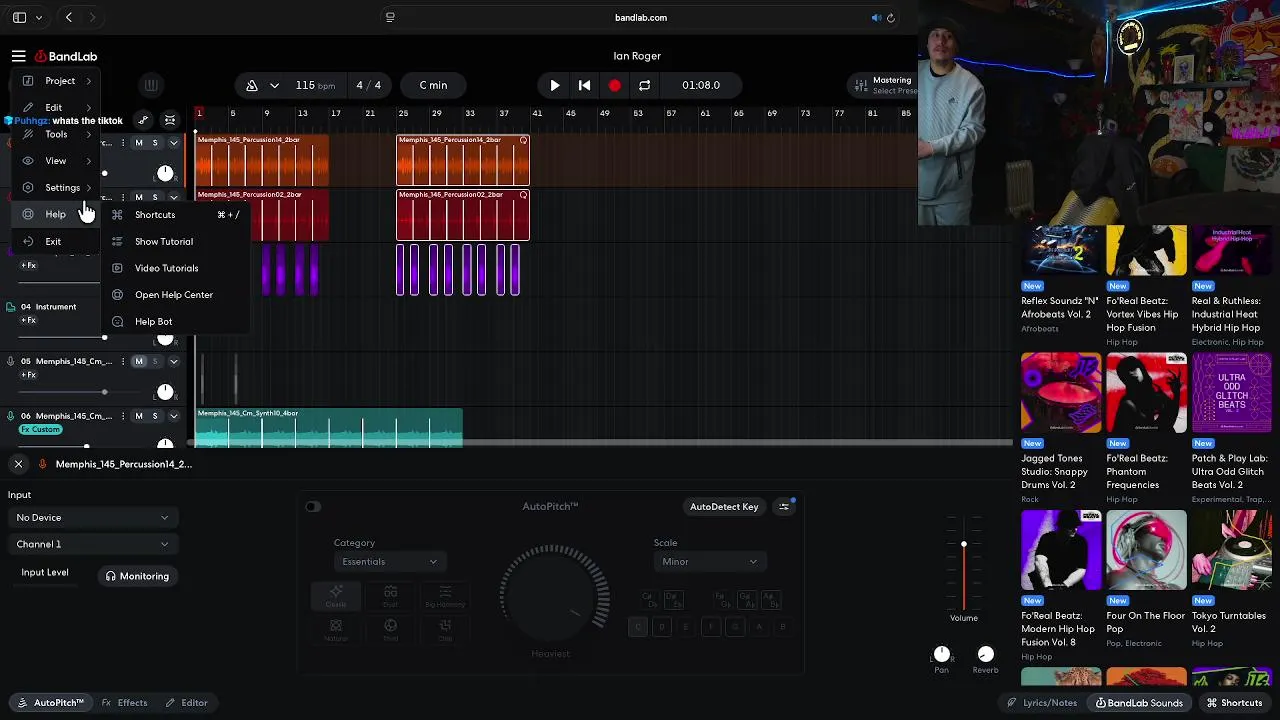Select the Natural AutoPitch effect icon
The width and height of the screenshot is (1280, 720).
pyautogui.click(x=336, y=630)
